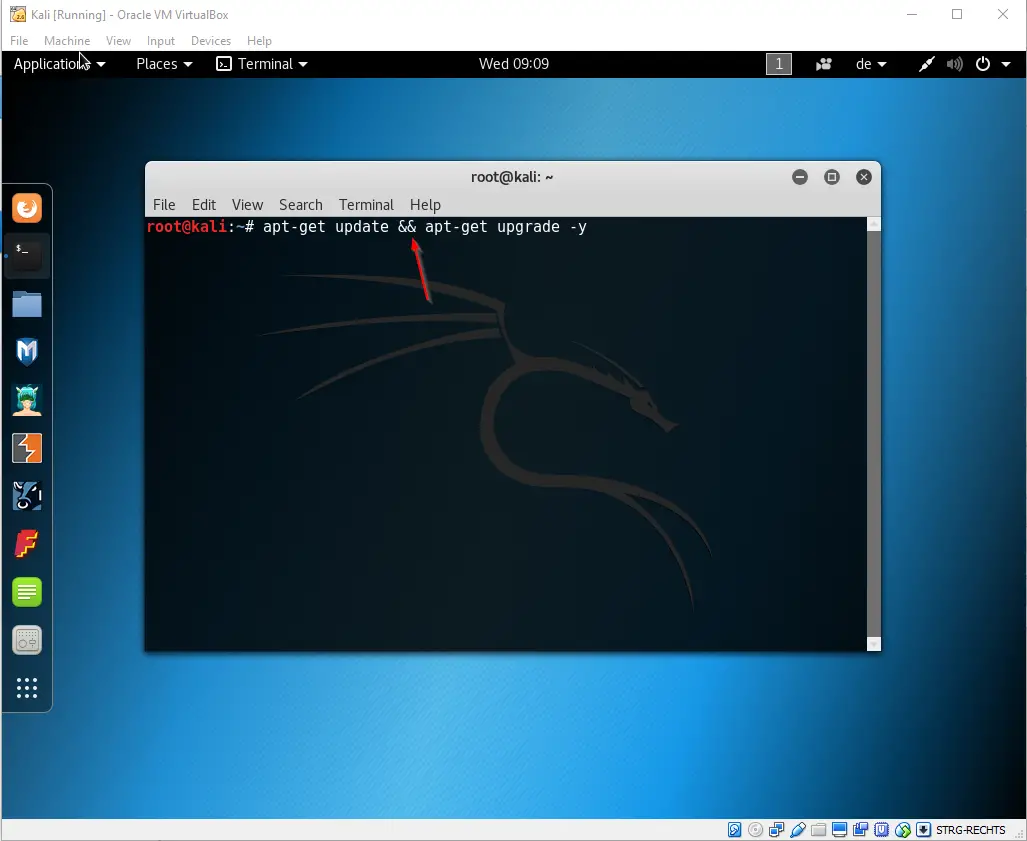The height and width of the screenshot is (841, 1027).
Task: Launch Firefox from the dock
Action: click(x=27, y=208)
